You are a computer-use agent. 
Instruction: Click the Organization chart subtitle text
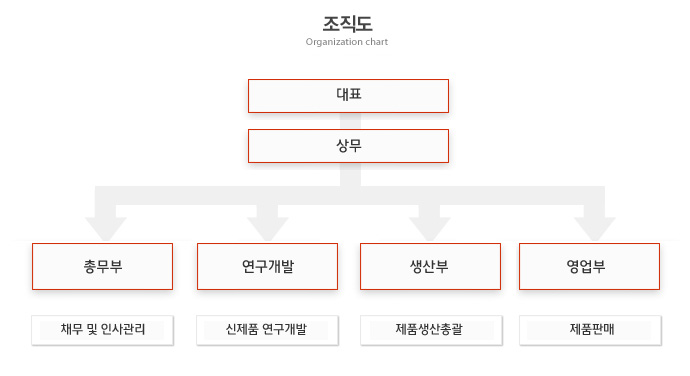(347, 42)
